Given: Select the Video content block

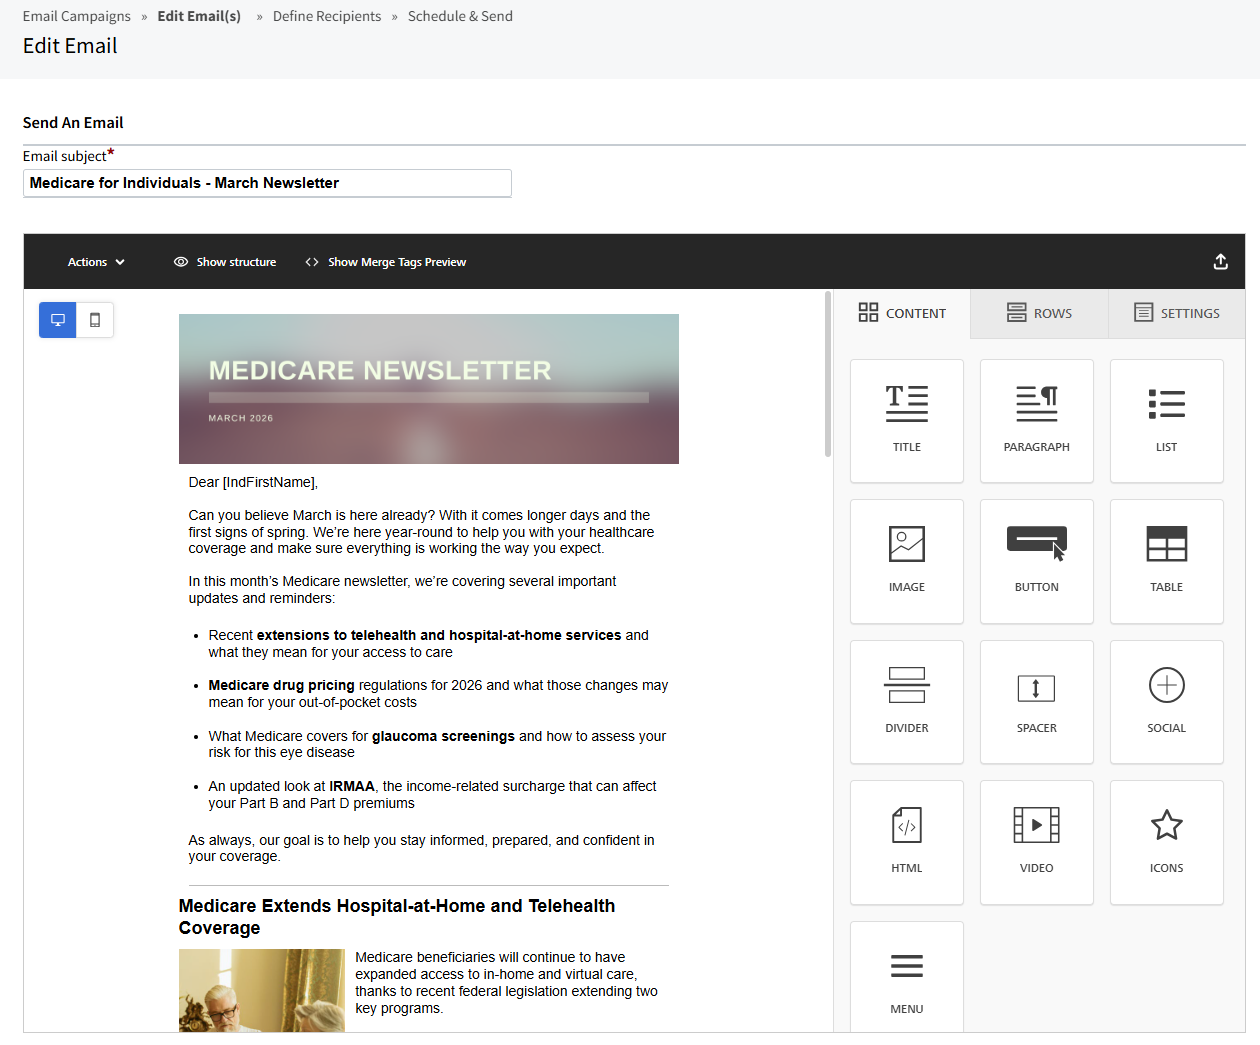Looking at the screenshot, I should [x=1036, y=842].
